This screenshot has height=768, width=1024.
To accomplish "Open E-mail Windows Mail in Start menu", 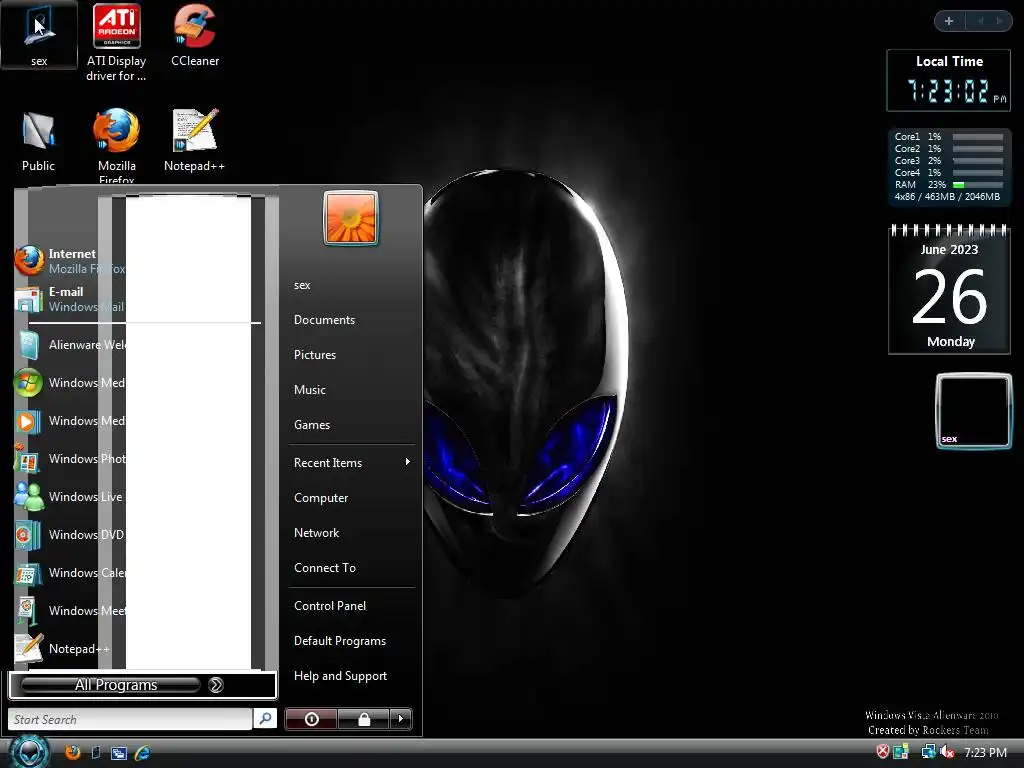I will (x=70, y=299).
